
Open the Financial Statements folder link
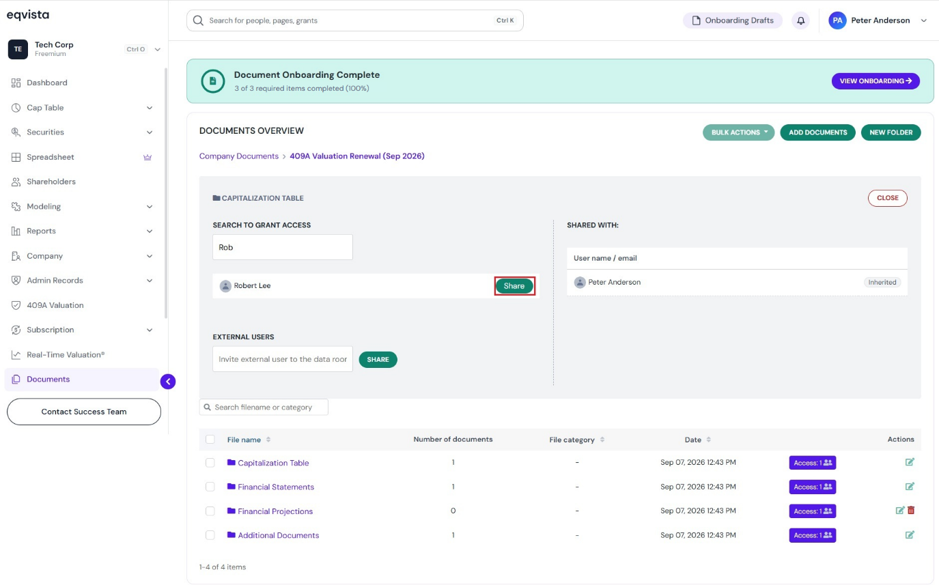point(275,487)
